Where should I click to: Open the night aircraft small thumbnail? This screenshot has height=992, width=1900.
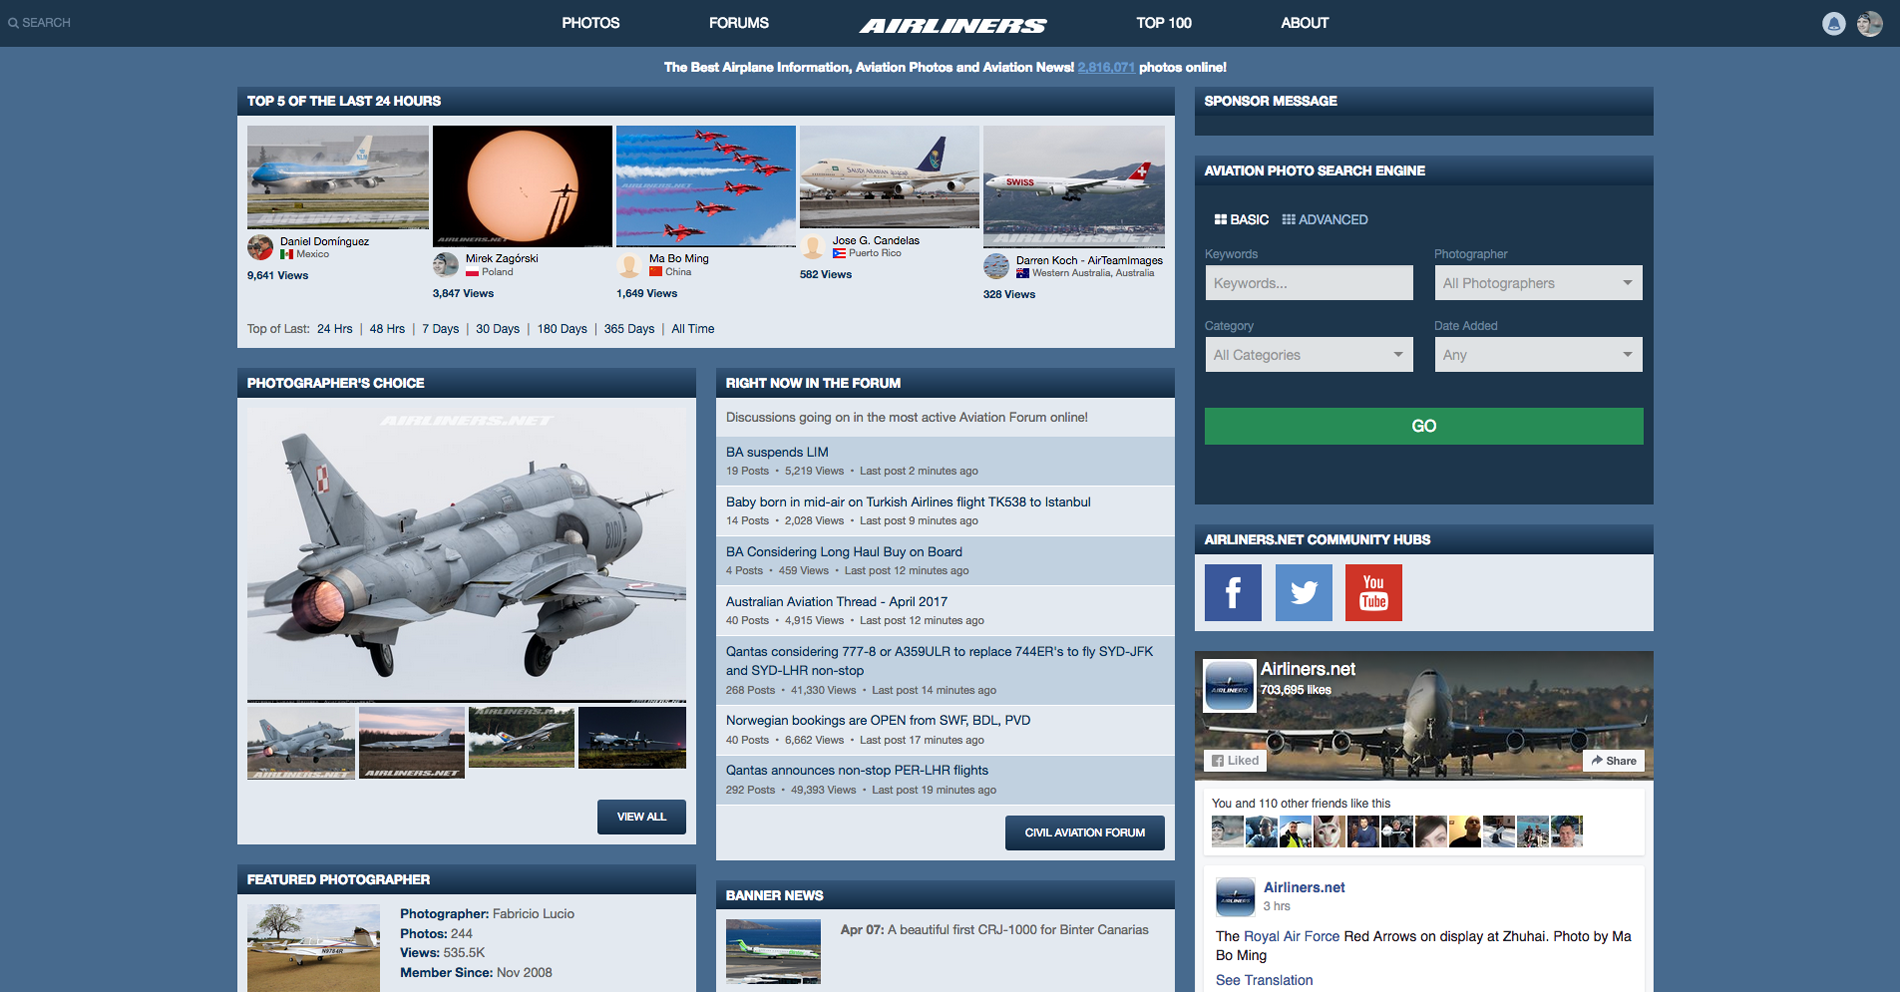point(632,738)
